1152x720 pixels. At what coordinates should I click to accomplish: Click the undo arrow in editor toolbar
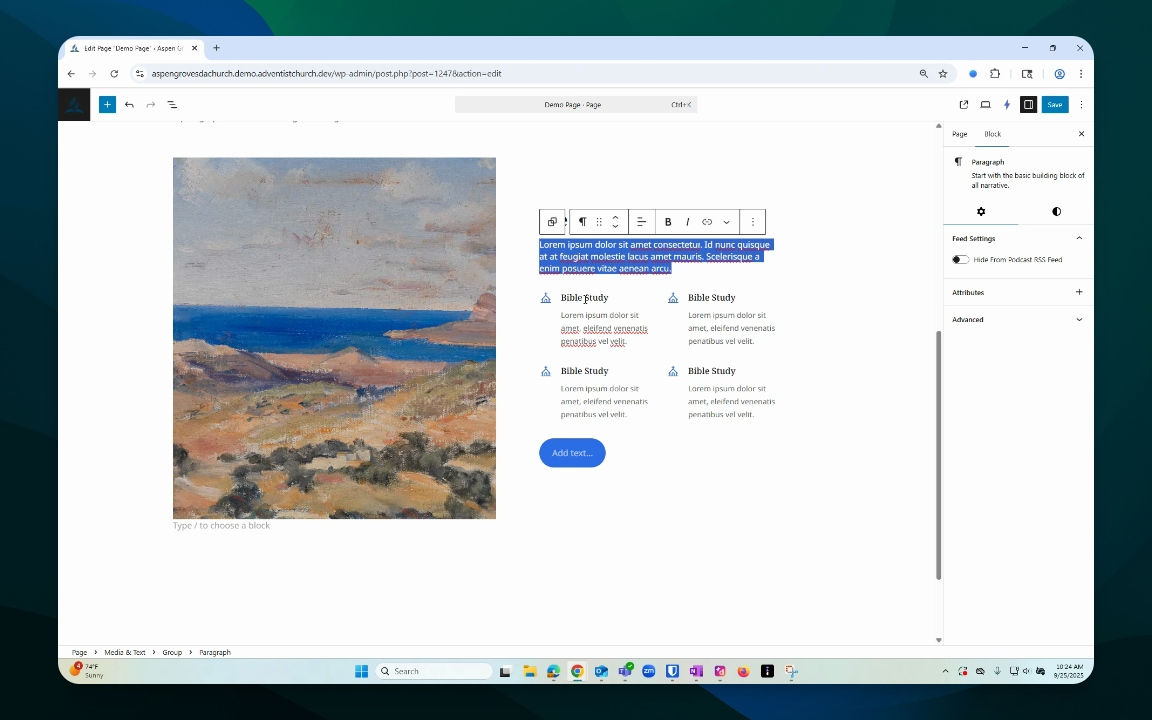tap(129, 105)
